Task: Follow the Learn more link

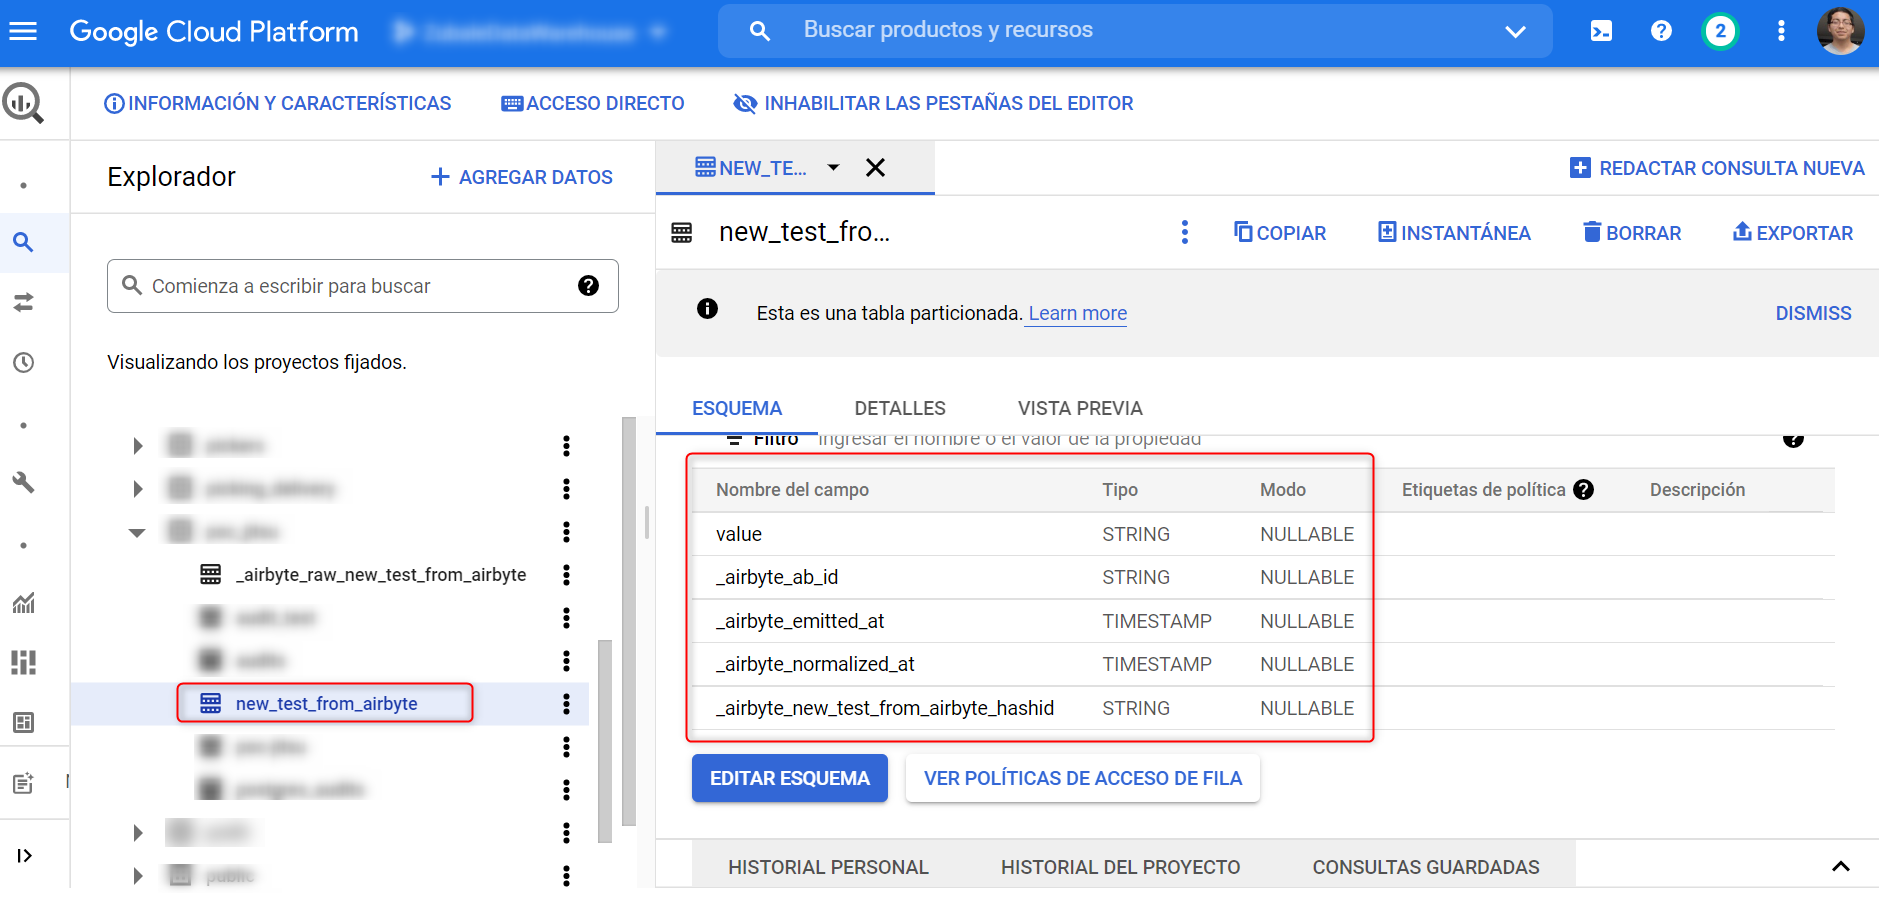Action: [x=1078, y=313]
